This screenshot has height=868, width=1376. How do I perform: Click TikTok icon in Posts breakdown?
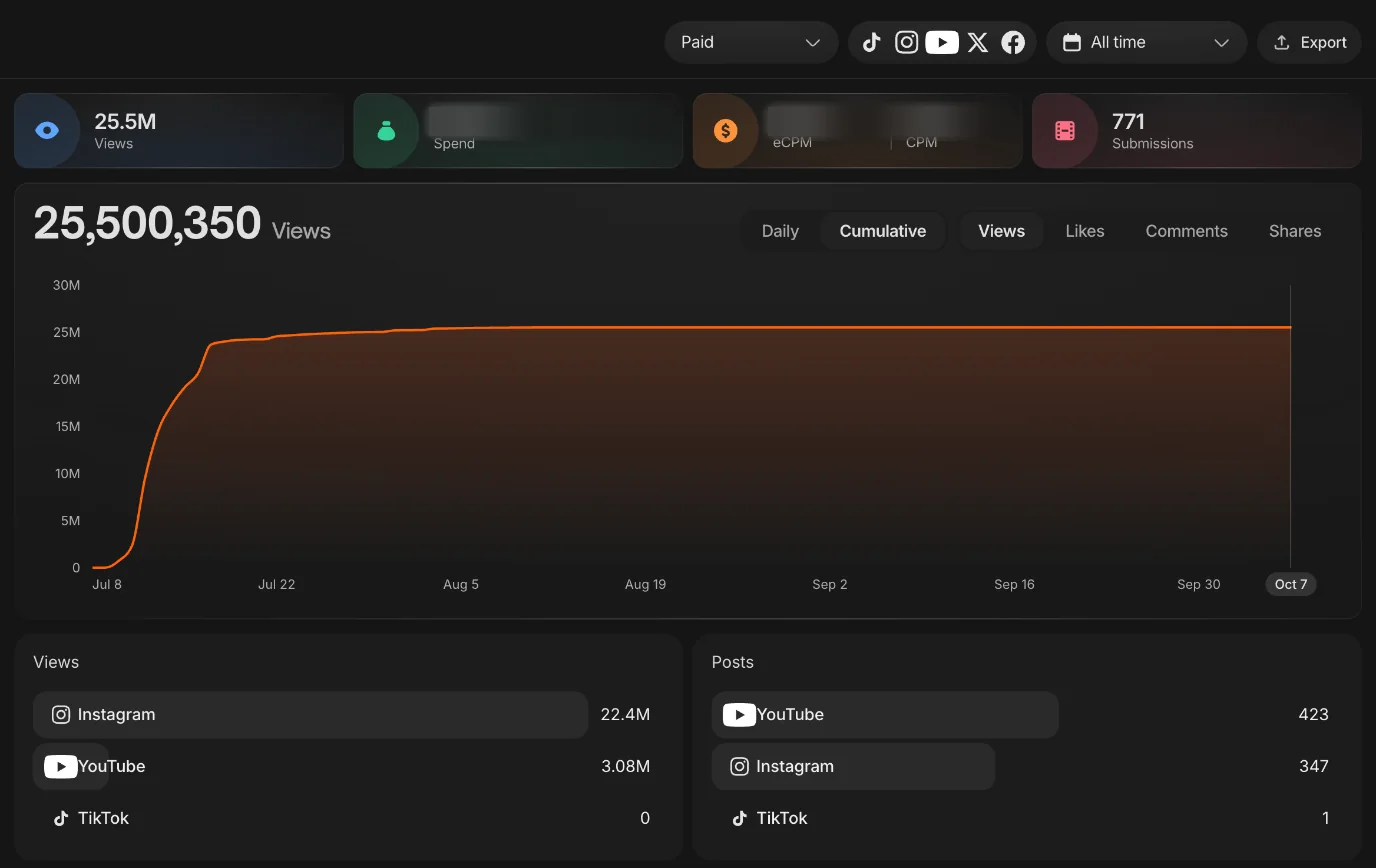(739, 818)
